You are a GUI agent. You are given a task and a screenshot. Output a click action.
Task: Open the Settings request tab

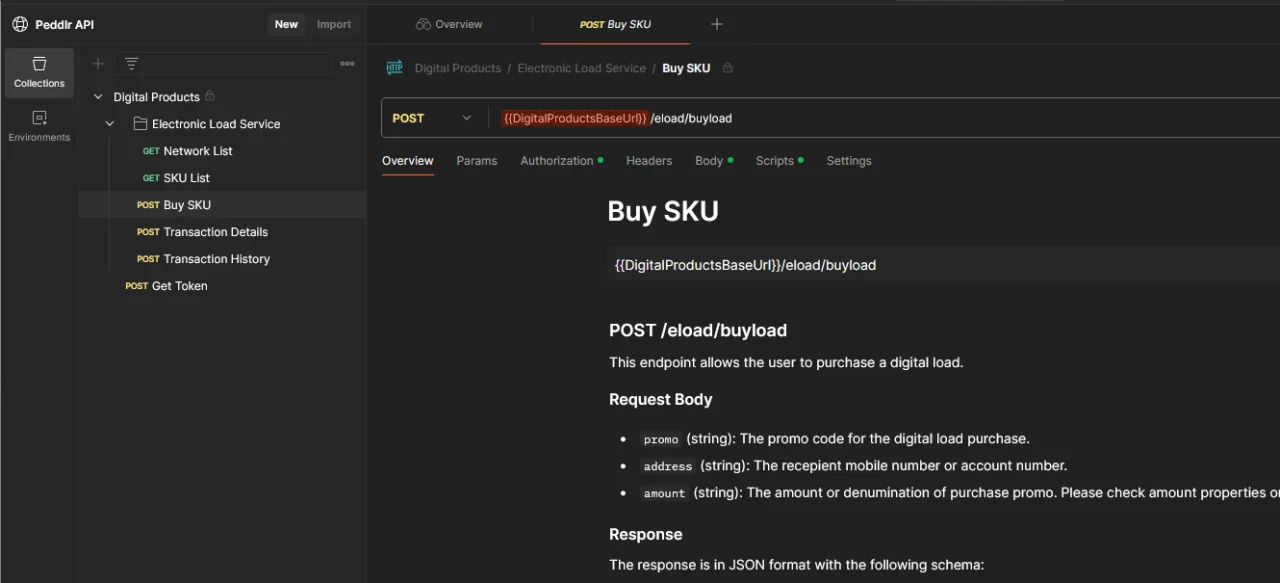pyautogui.click(x=849, y=161)
